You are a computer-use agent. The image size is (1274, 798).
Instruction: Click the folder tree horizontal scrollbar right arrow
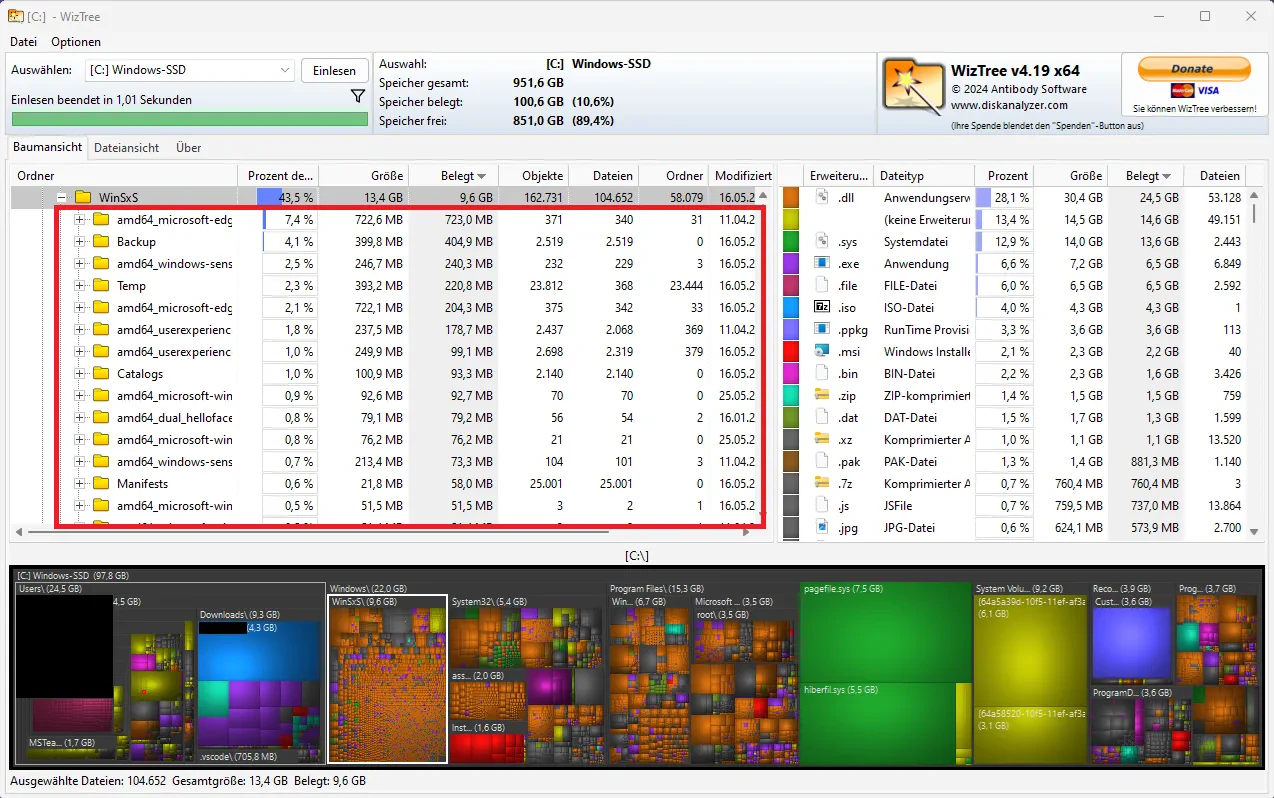coord(747,533)
